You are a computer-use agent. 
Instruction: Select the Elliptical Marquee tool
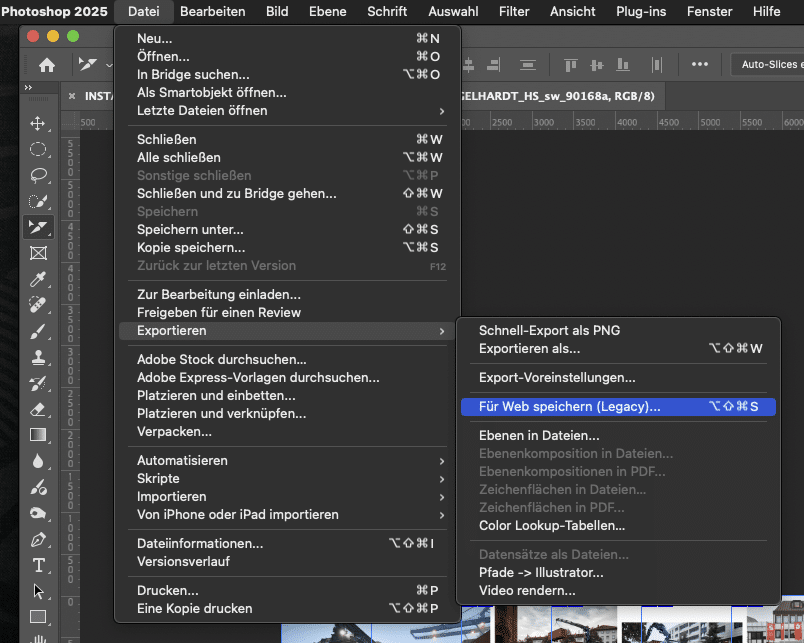pos(38,149)
